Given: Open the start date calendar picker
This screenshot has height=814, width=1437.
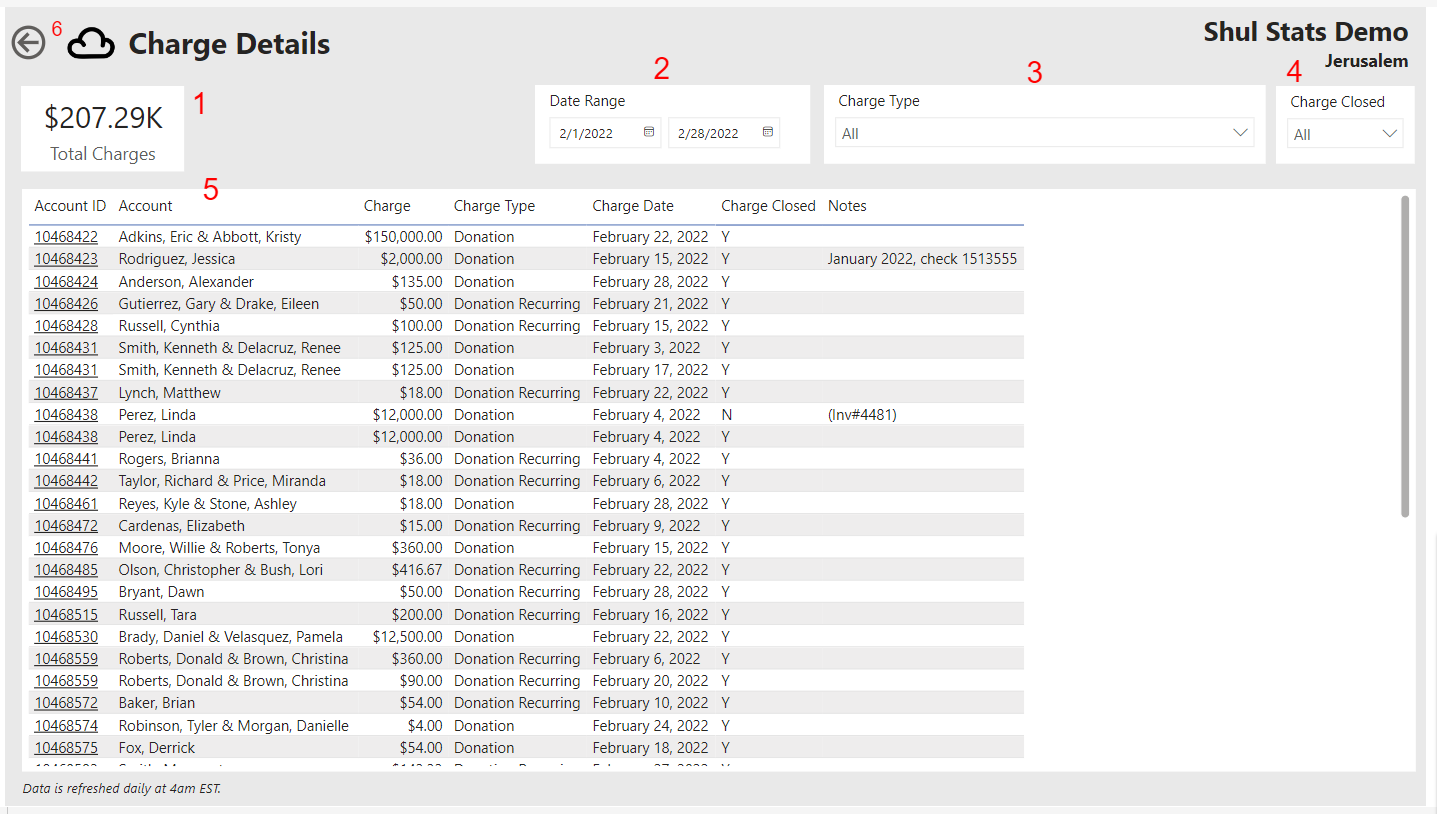Looking at the screenshot, I should click(x=649, y=131).
